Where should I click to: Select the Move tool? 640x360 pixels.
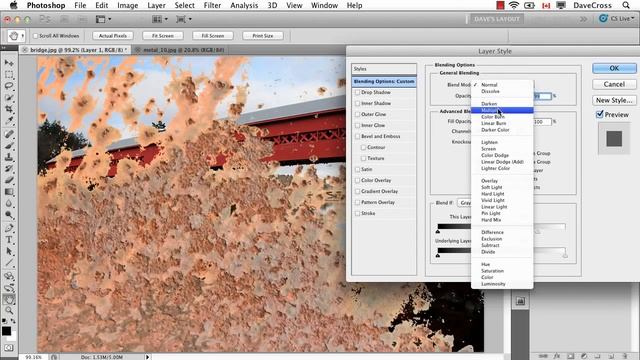tap(9, 63)
